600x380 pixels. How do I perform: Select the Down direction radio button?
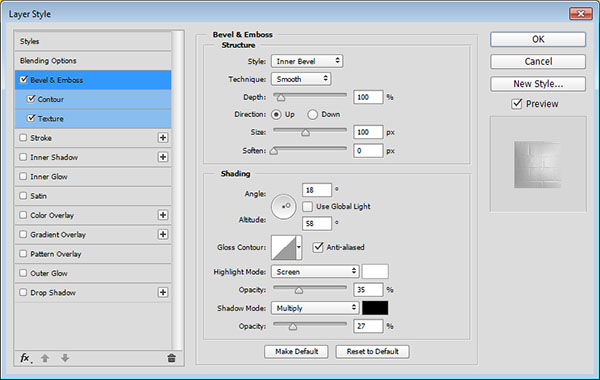pyautogui.click(x=312, y=114)
